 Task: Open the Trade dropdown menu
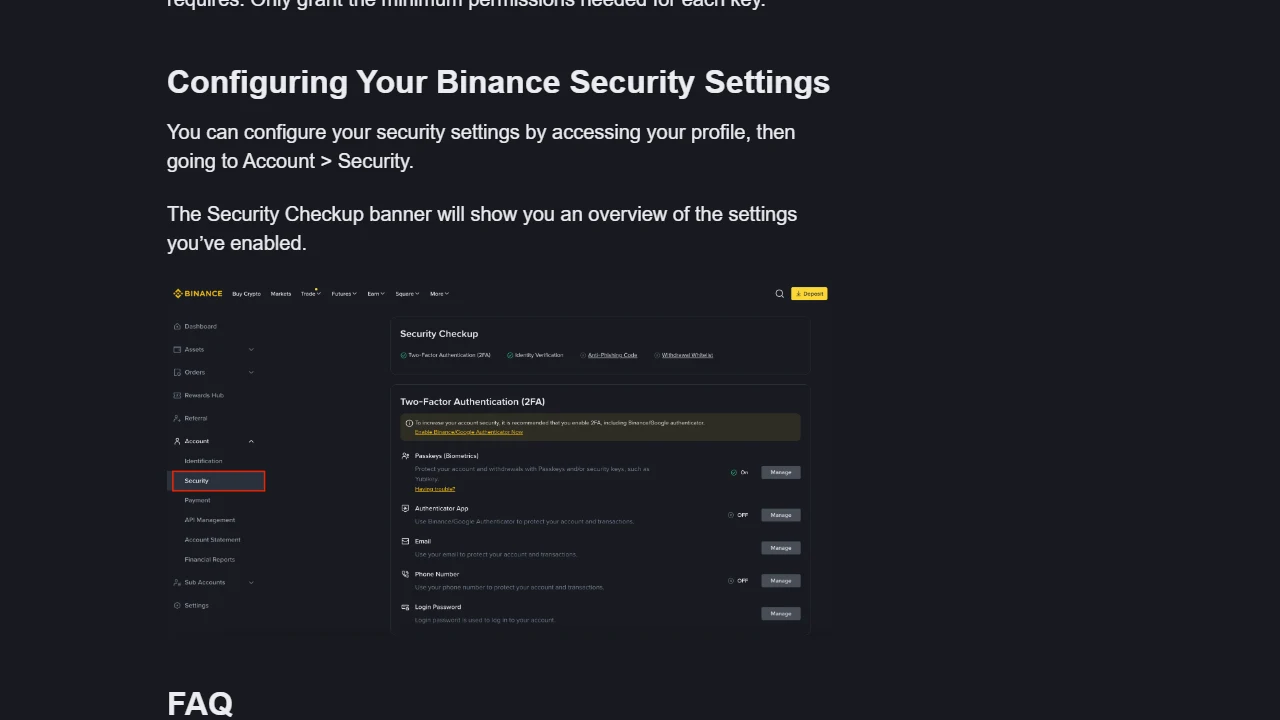(x=311, y=294)
